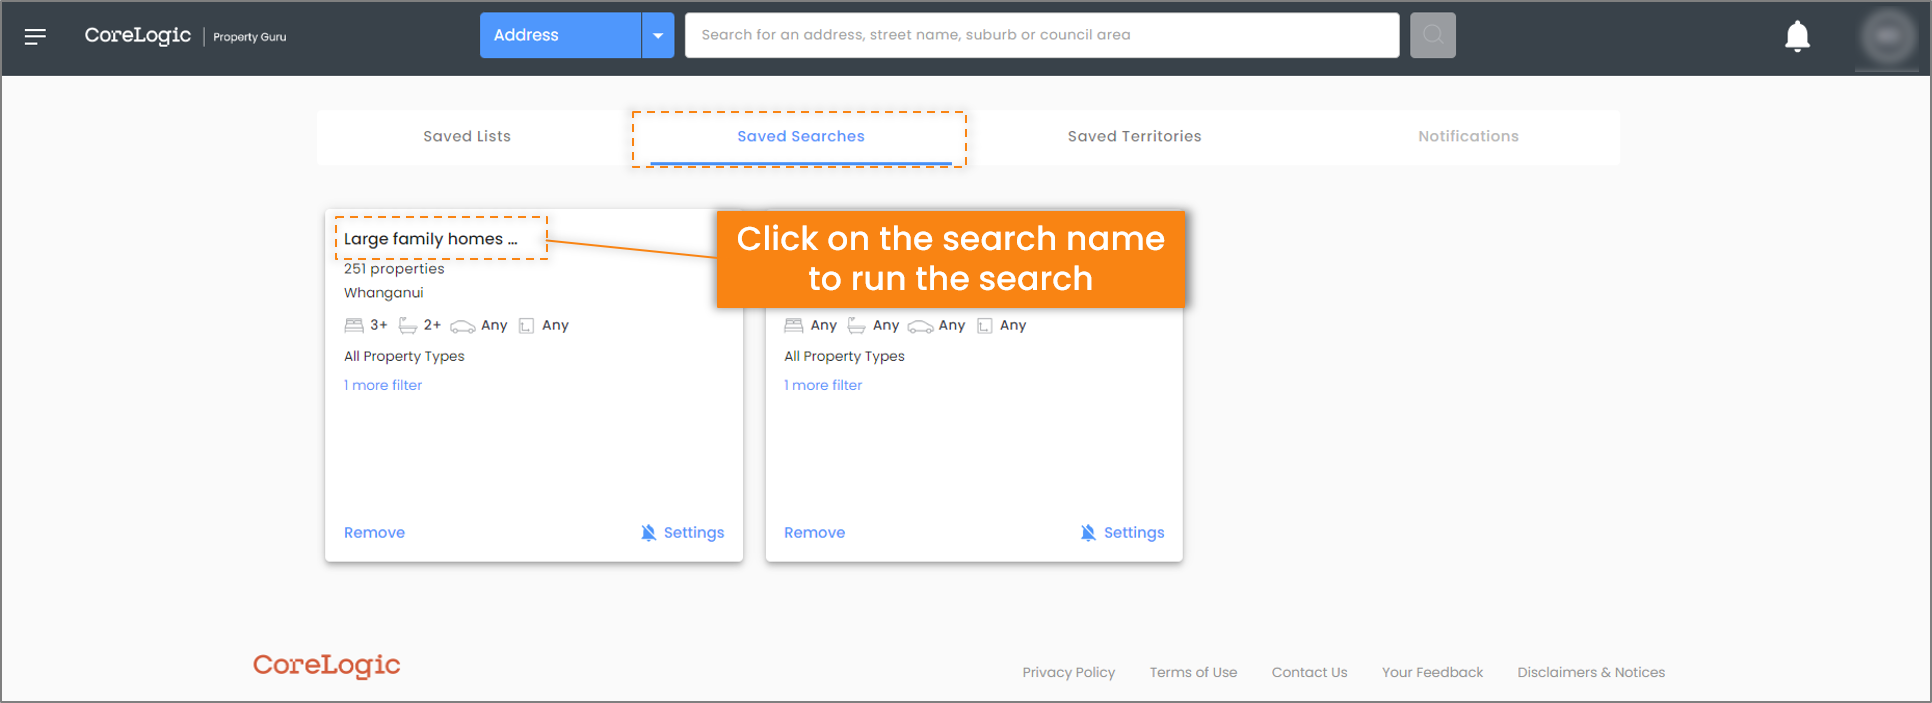Click the bed icon in second card
1932x703 pixels.
pos(794,326)
